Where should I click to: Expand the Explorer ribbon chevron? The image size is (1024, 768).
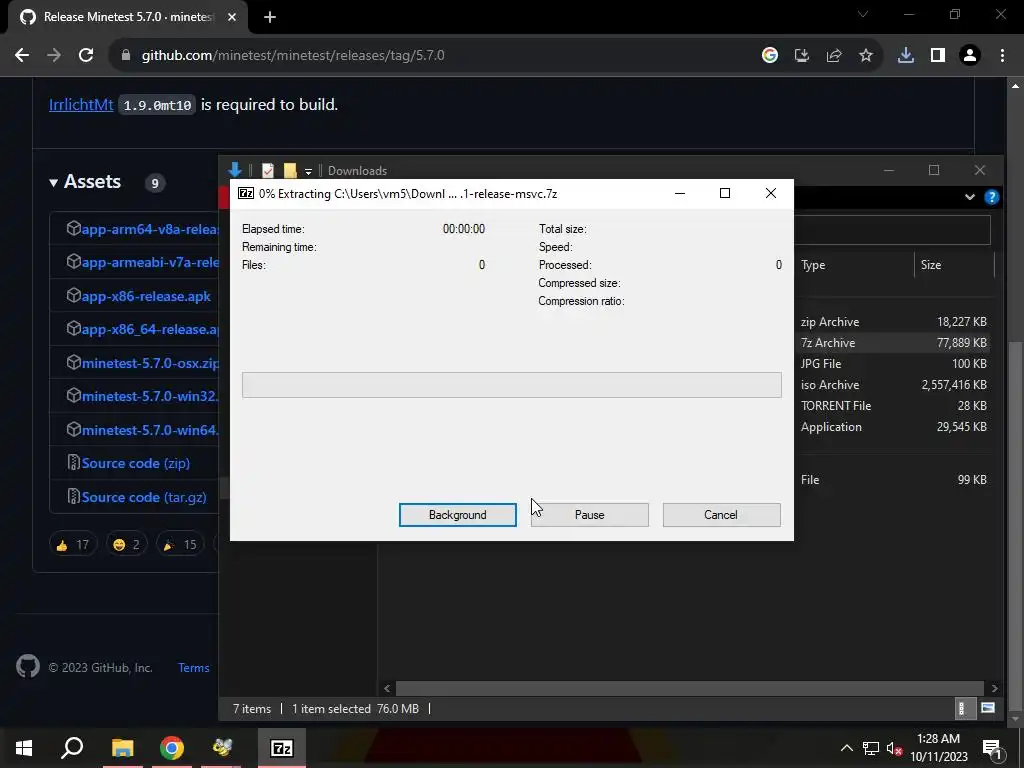(970, 197)
